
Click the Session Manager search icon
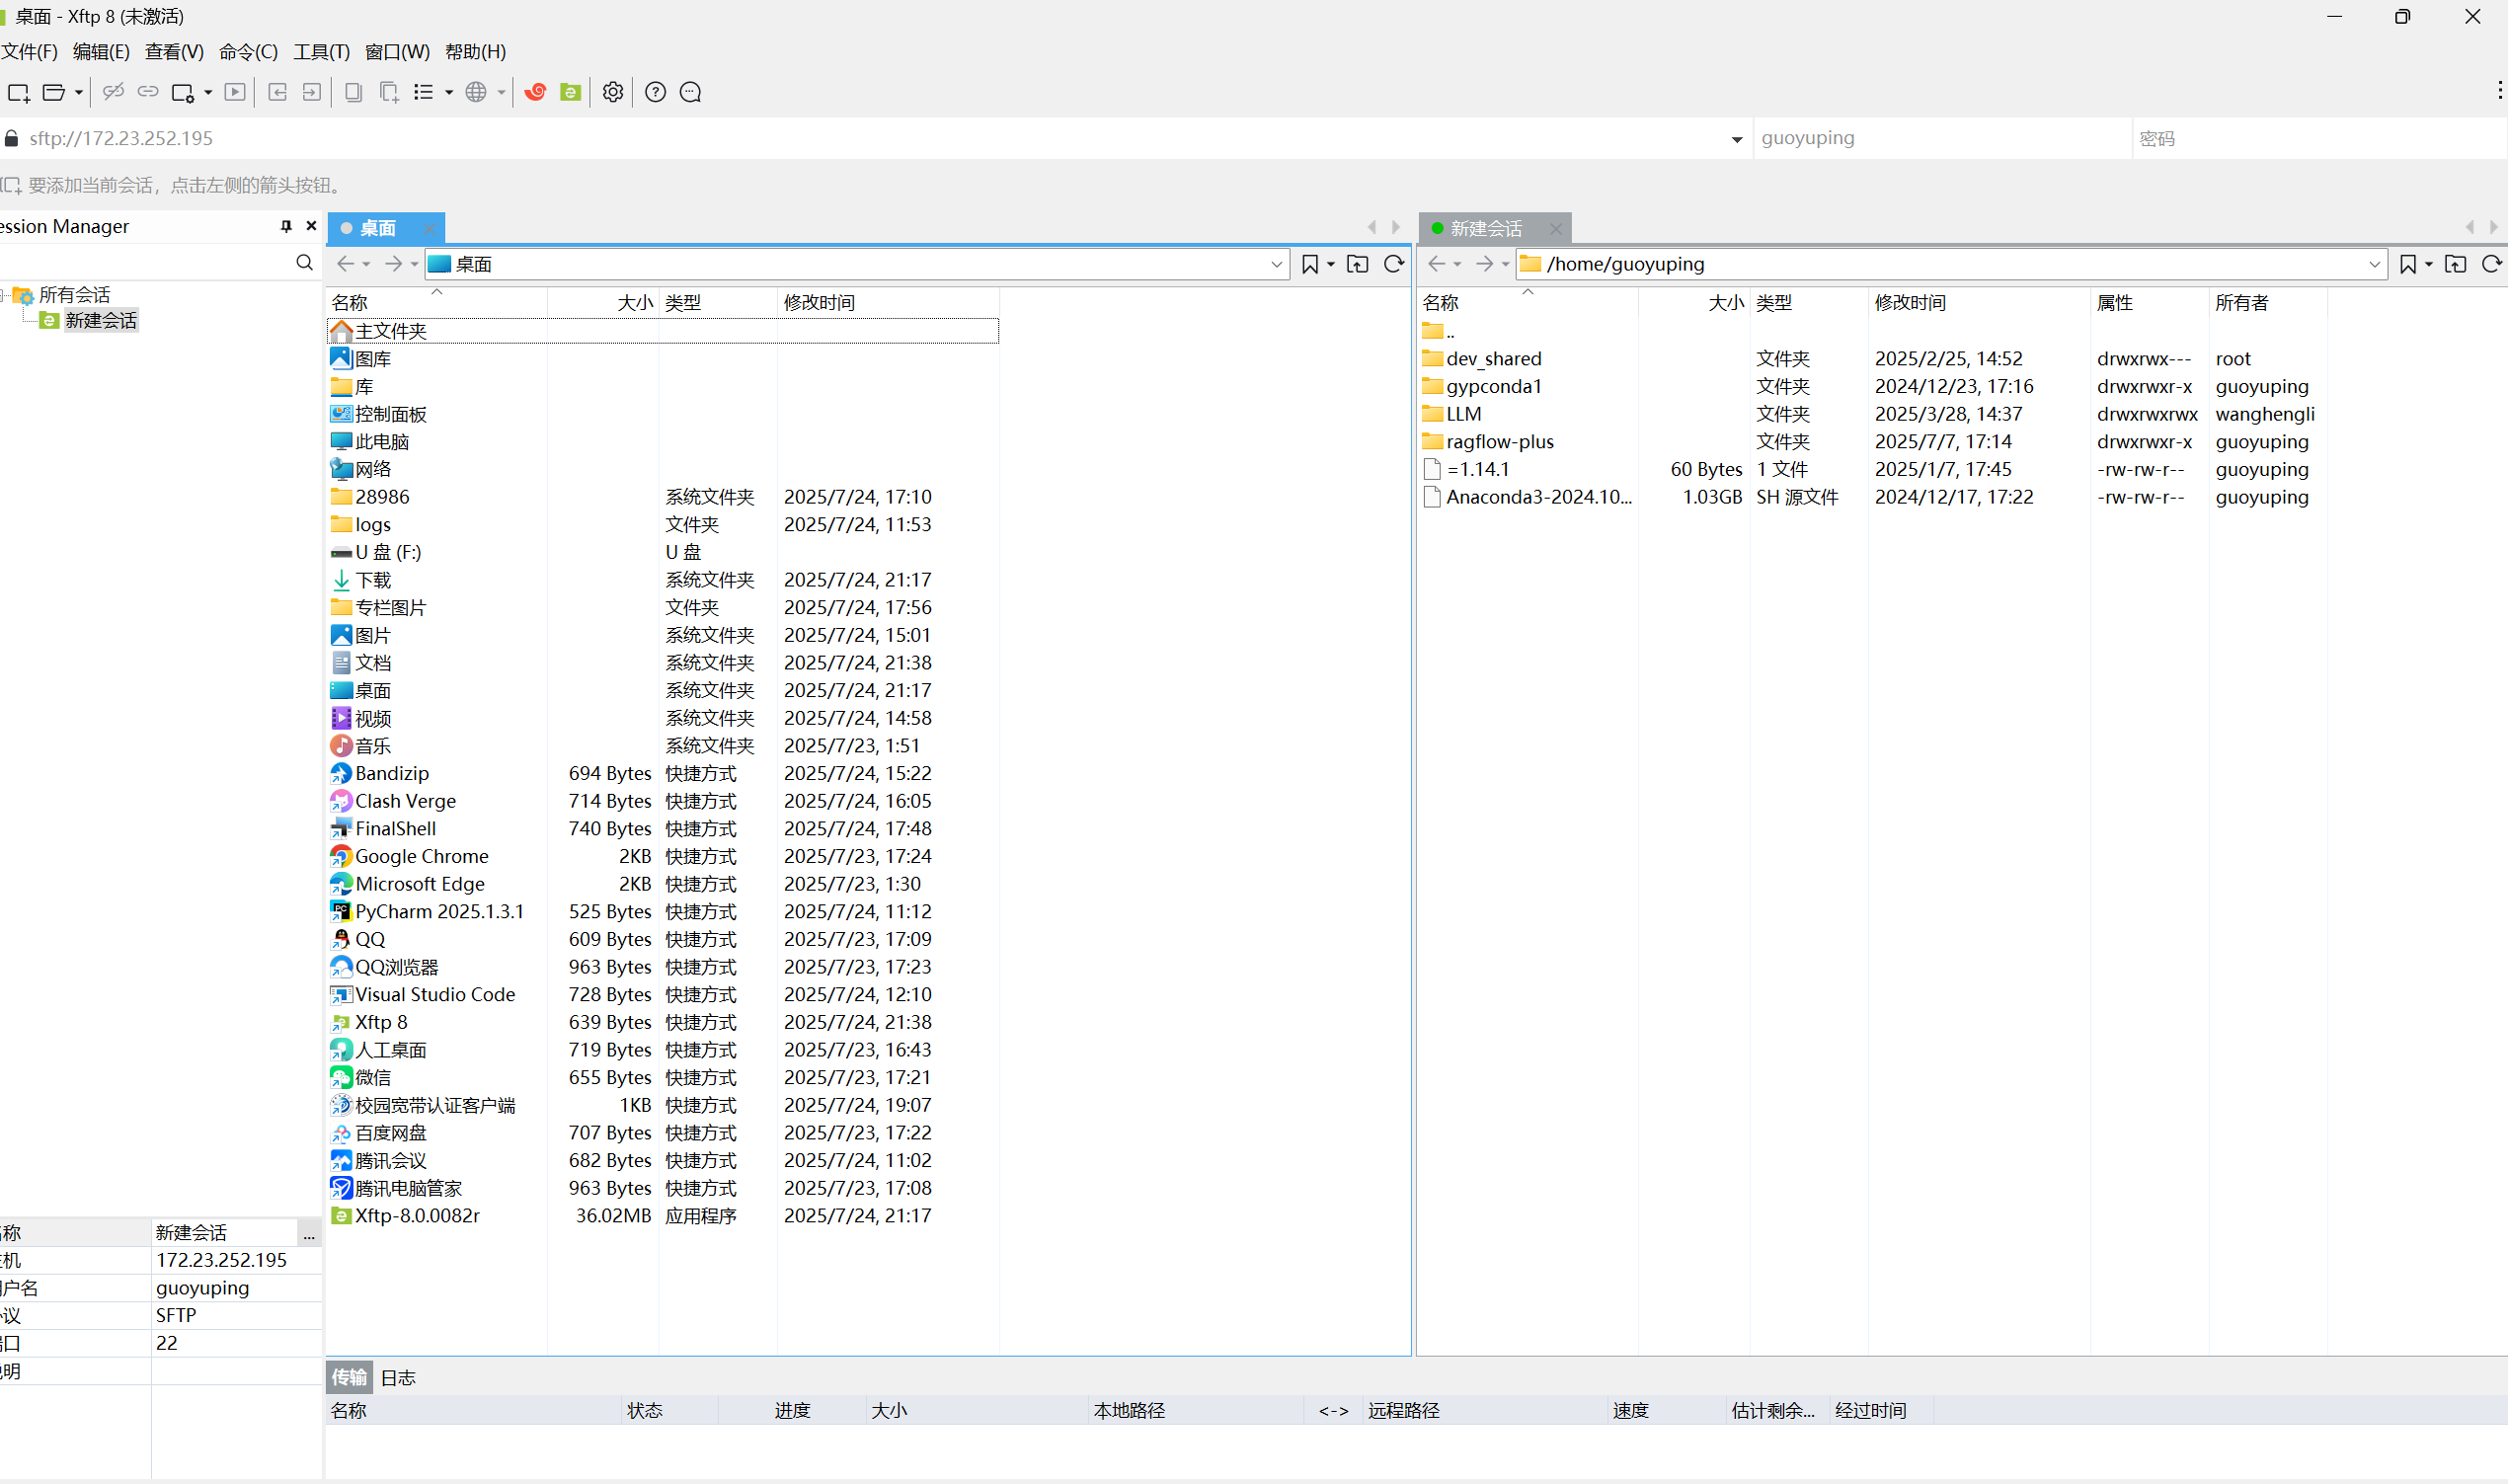click(x=304, y=262)
